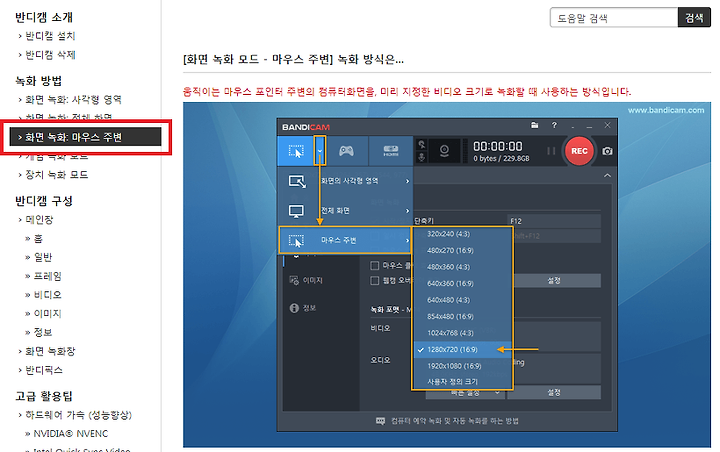The width and height of the screenshot is (720, 452).
Task: Open 하드웨어 가속 (성능향상) sidebar link
Action: click(x=79, y=415)
